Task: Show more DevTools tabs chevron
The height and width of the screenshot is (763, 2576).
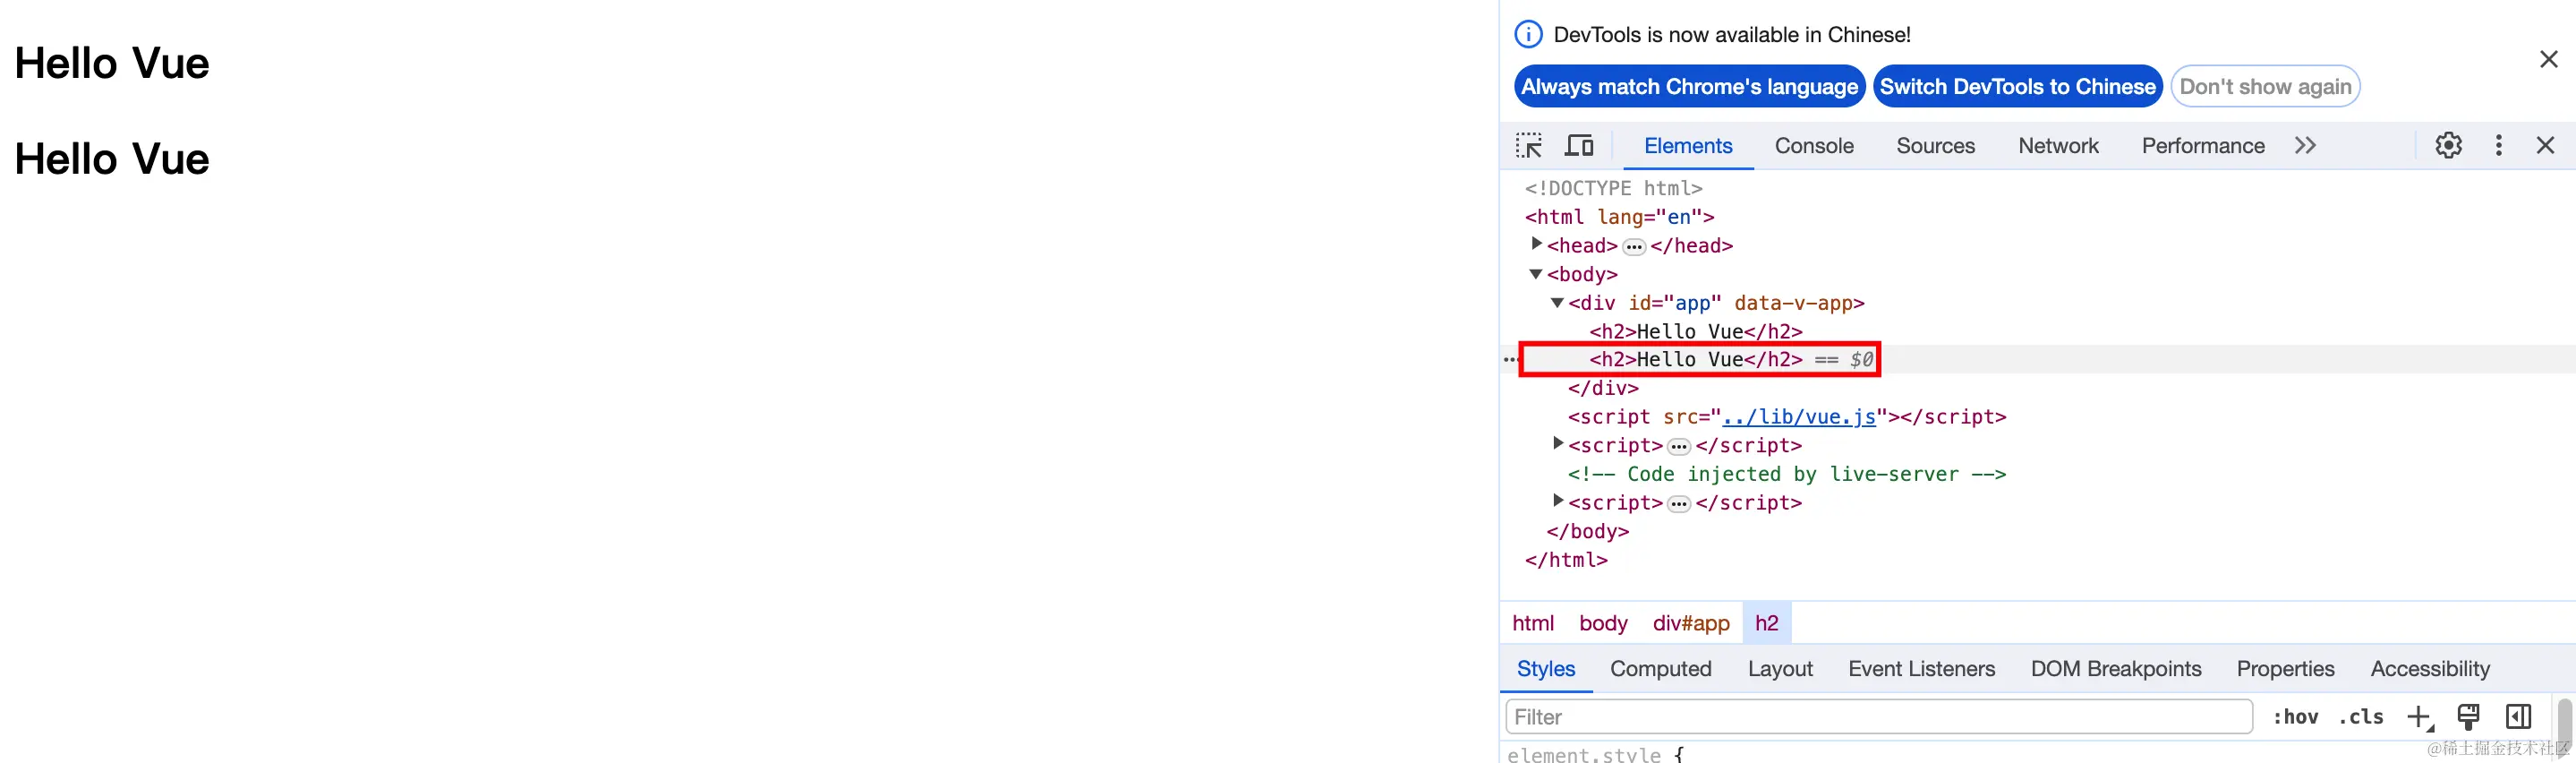Action: coord(2305,146)
